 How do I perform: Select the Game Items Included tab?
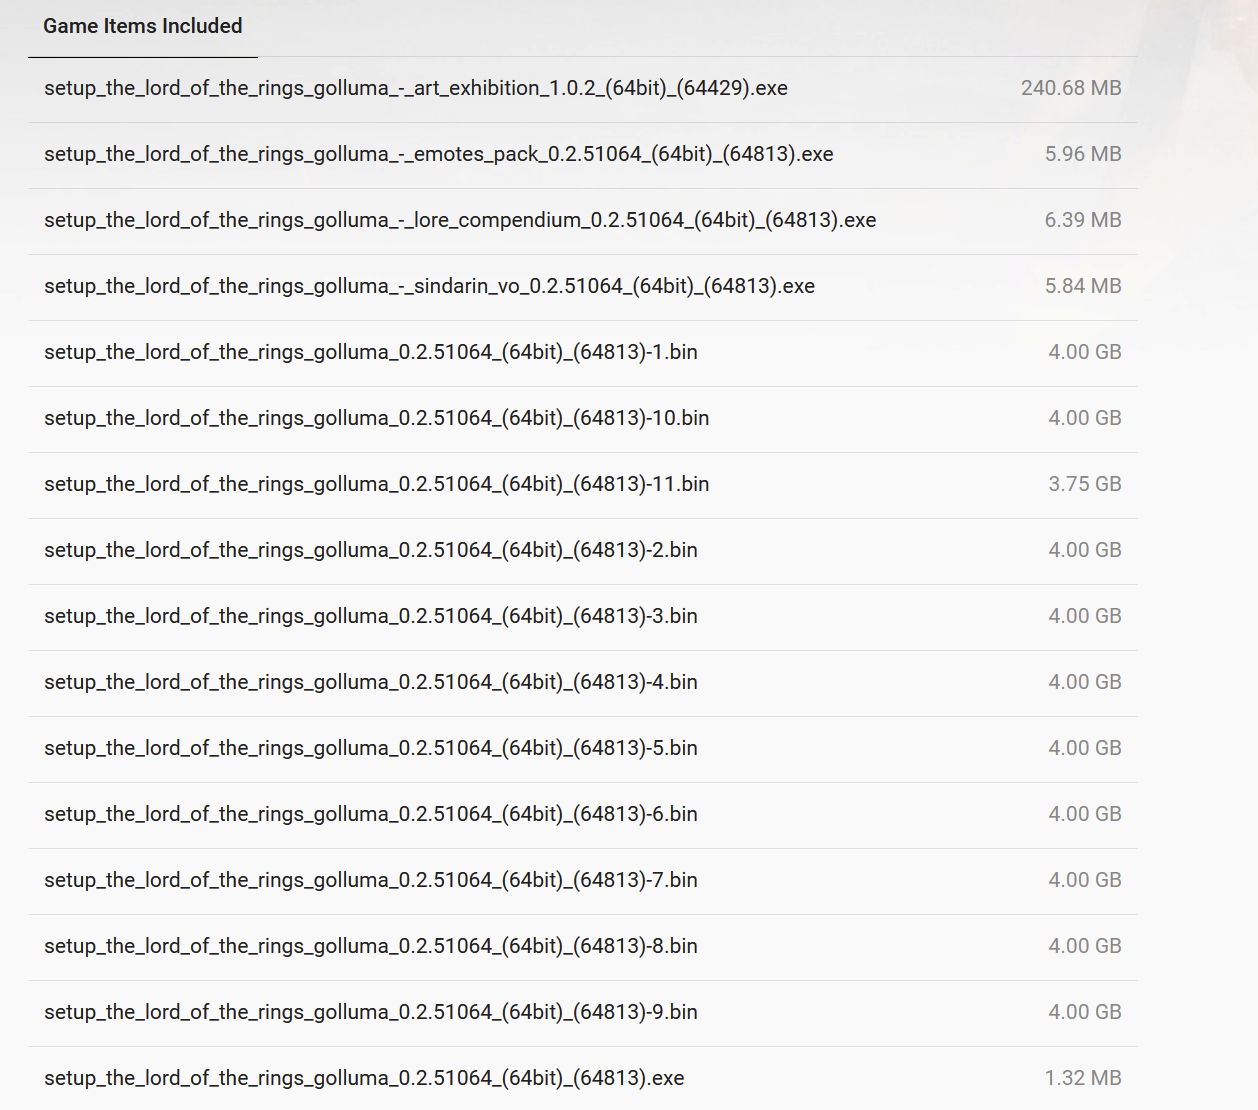pos(143,27)
